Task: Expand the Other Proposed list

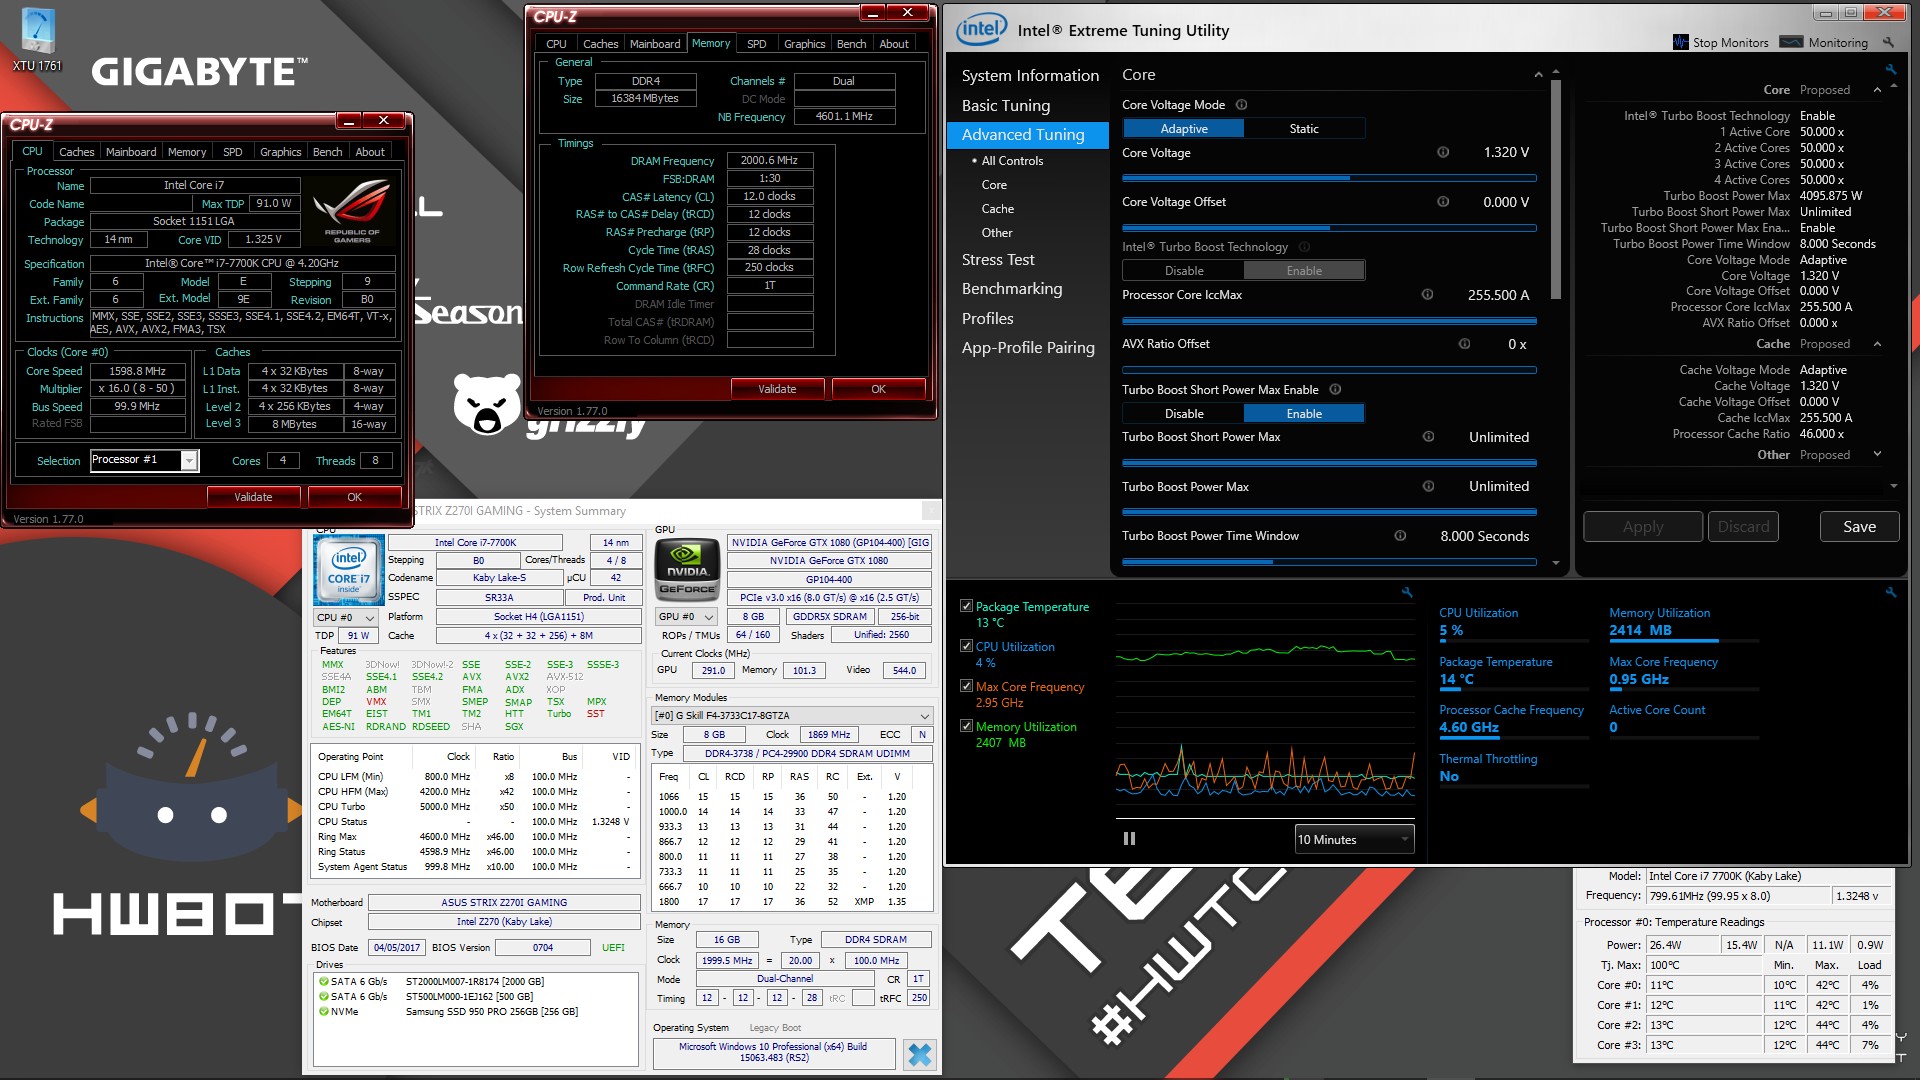Action: [x=1877, y=455]
